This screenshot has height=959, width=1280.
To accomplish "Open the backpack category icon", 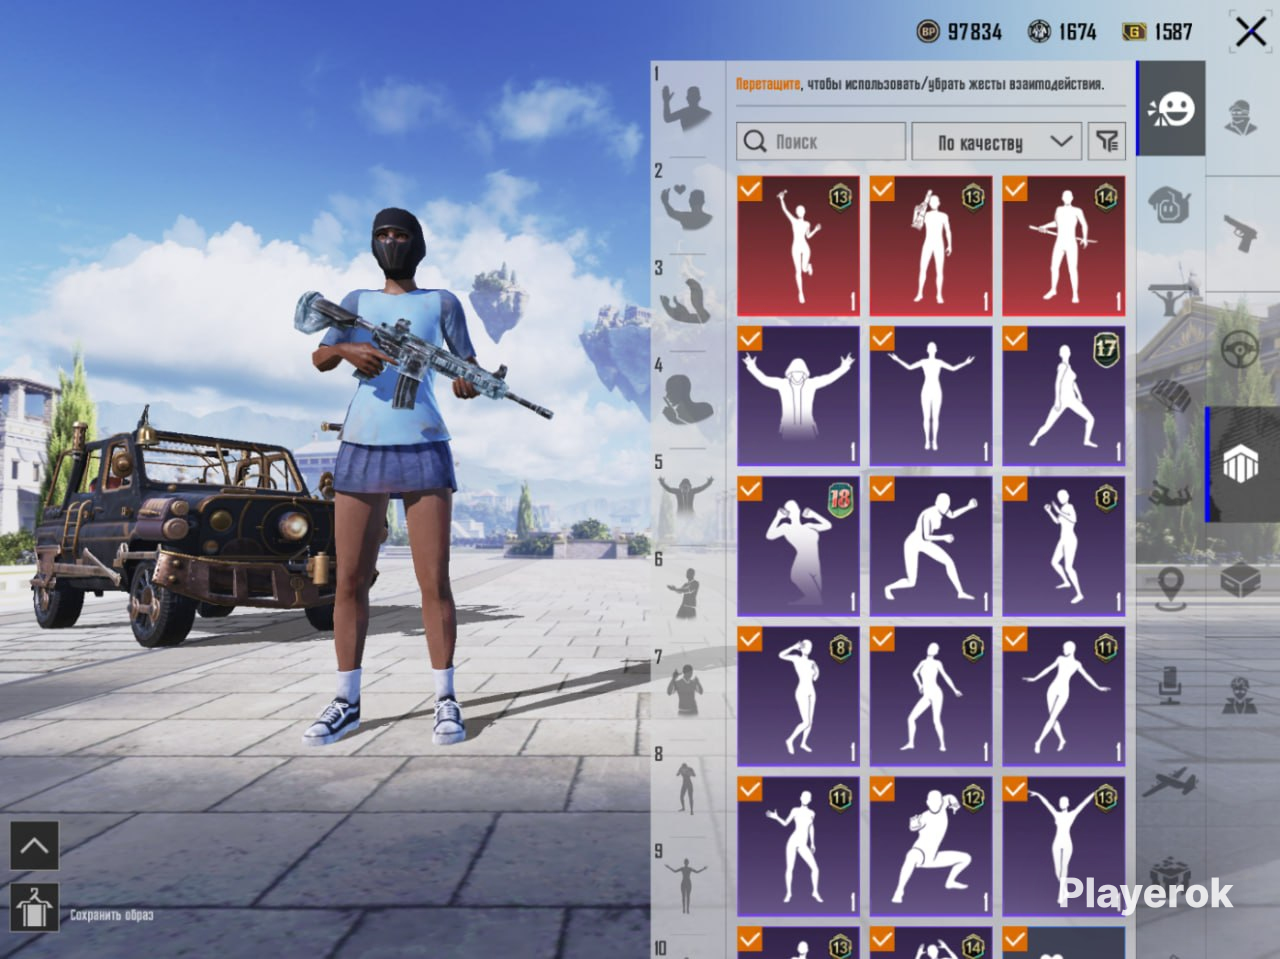I will (x=1170, y=395).
